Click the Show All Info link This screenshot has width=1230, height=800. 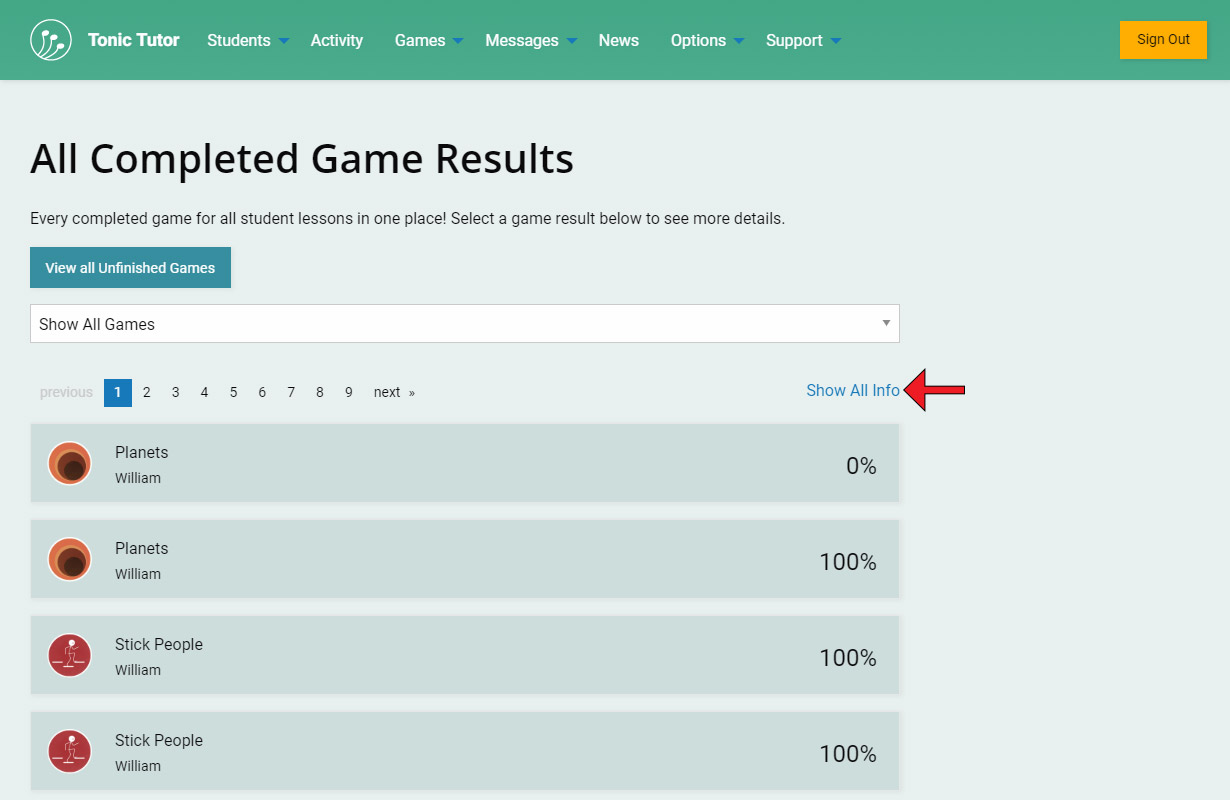[852, 391]
